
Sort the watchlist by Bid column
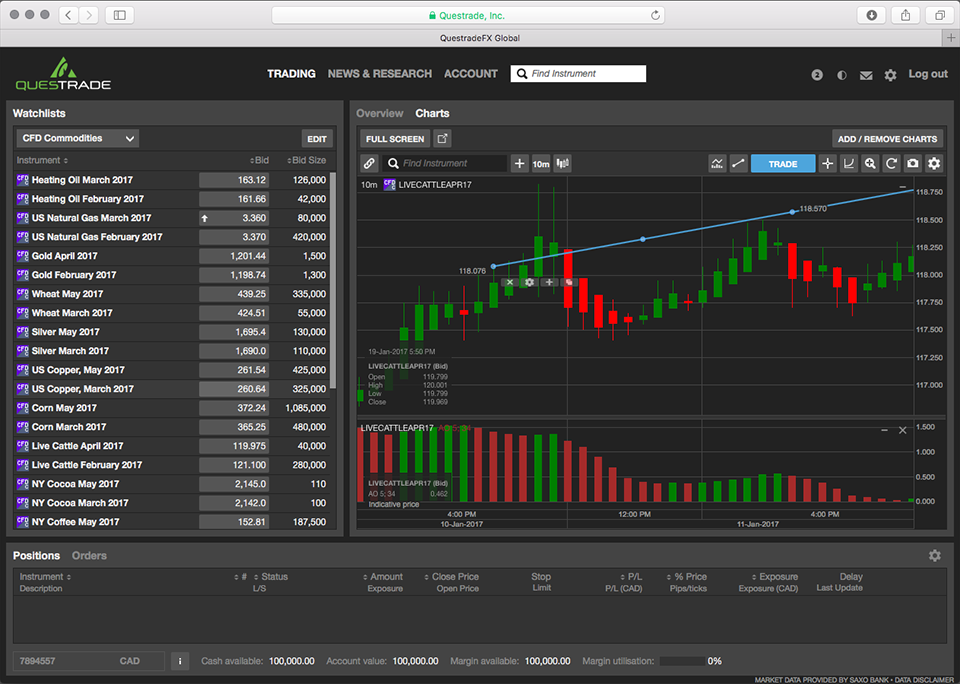pos(260,160)
